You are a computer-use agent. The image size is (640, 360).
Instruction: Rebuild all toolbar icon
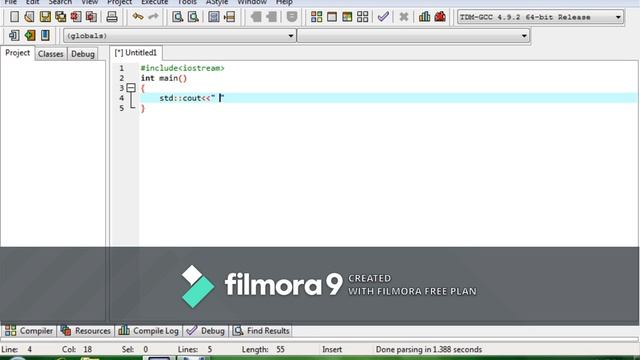point(362,17)
